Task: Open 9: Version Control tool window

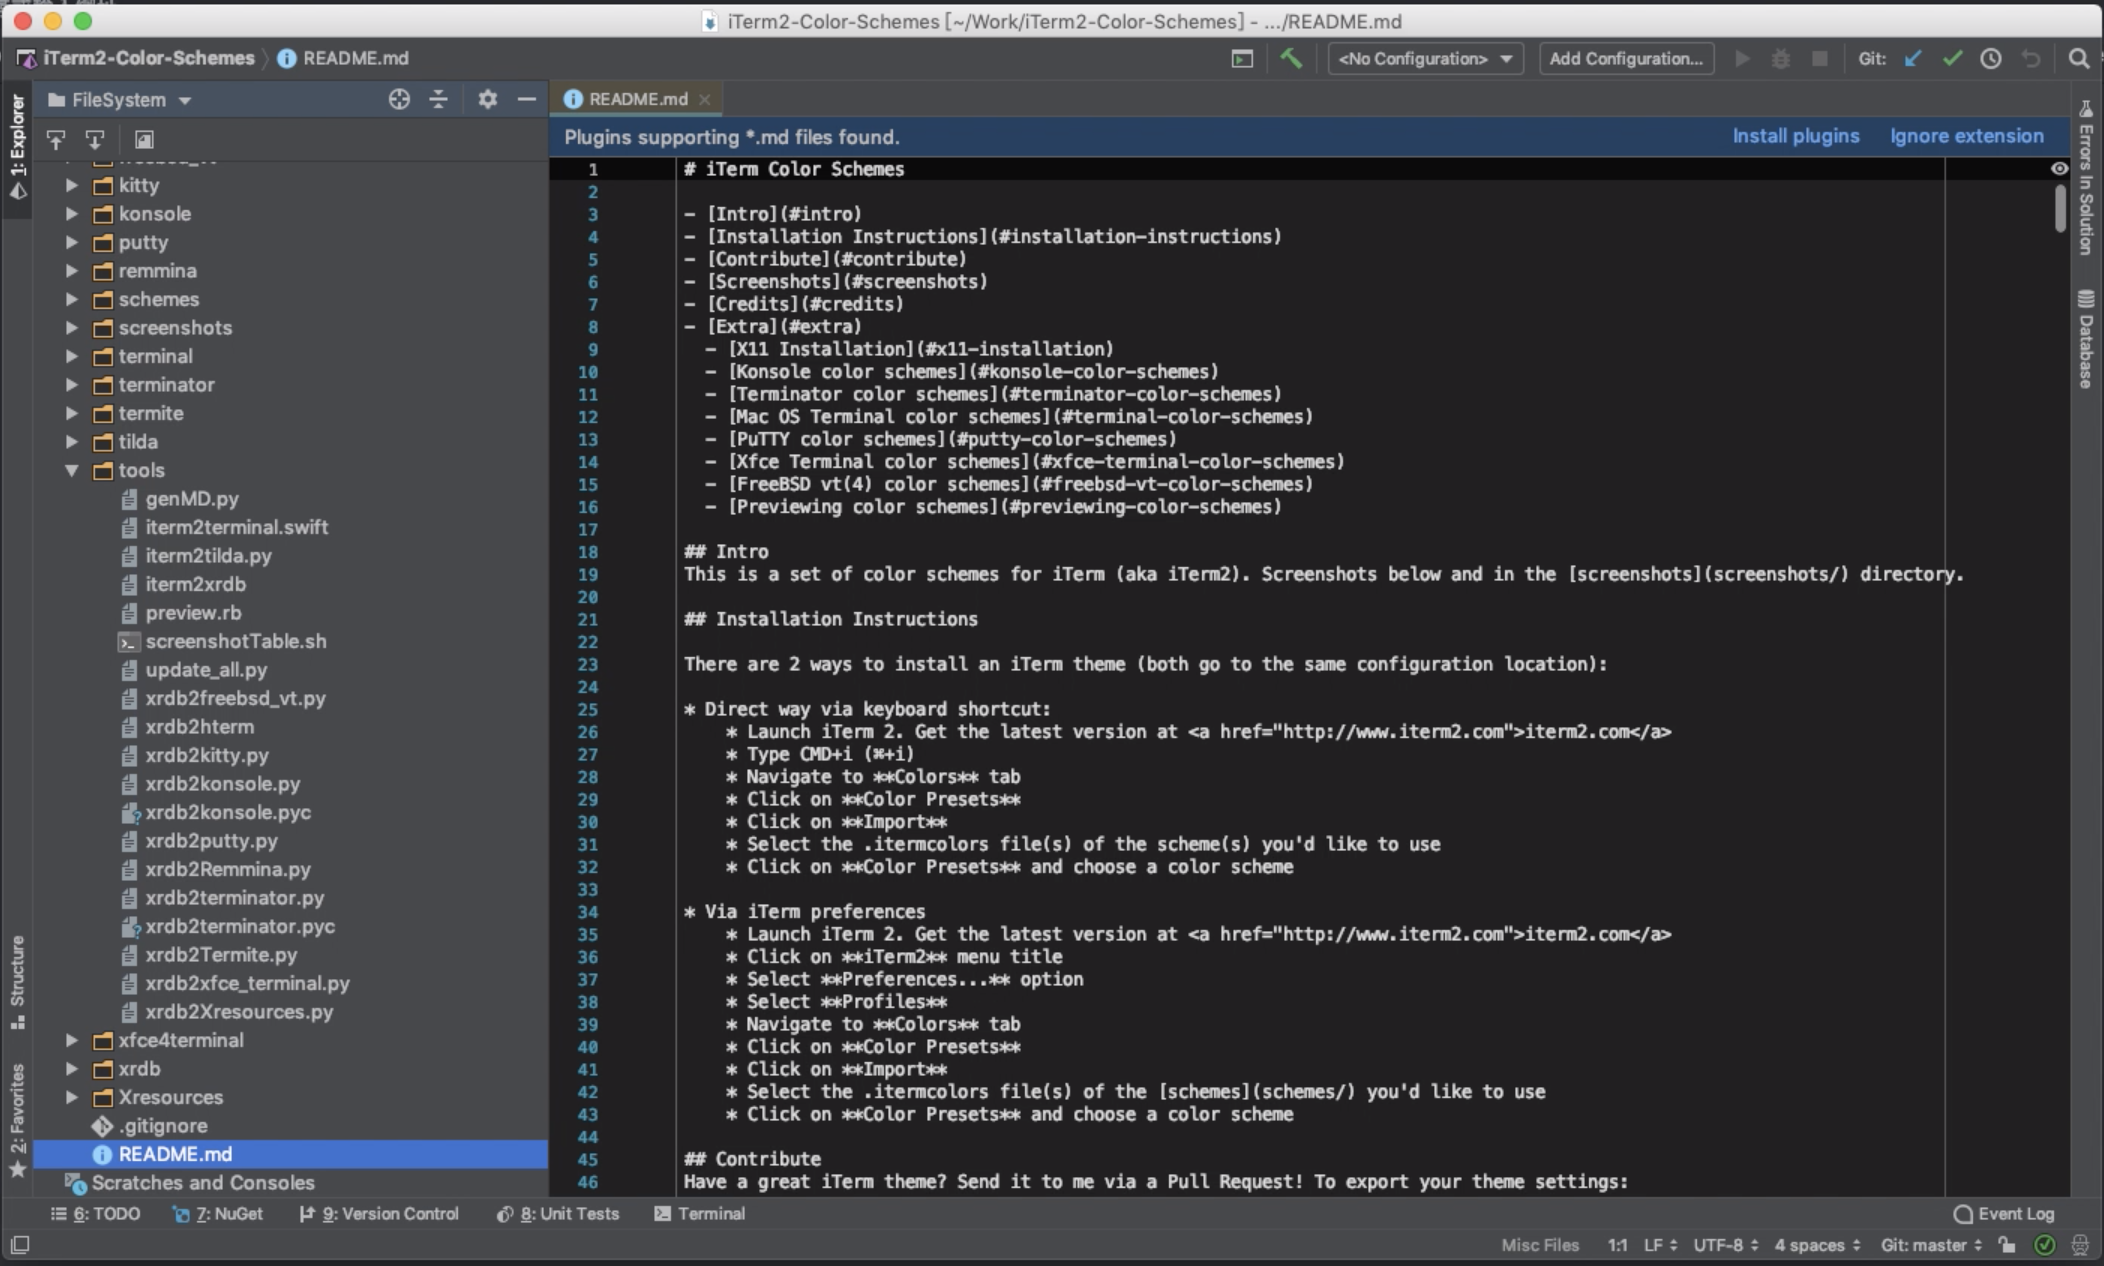Action: (379, 1214)
